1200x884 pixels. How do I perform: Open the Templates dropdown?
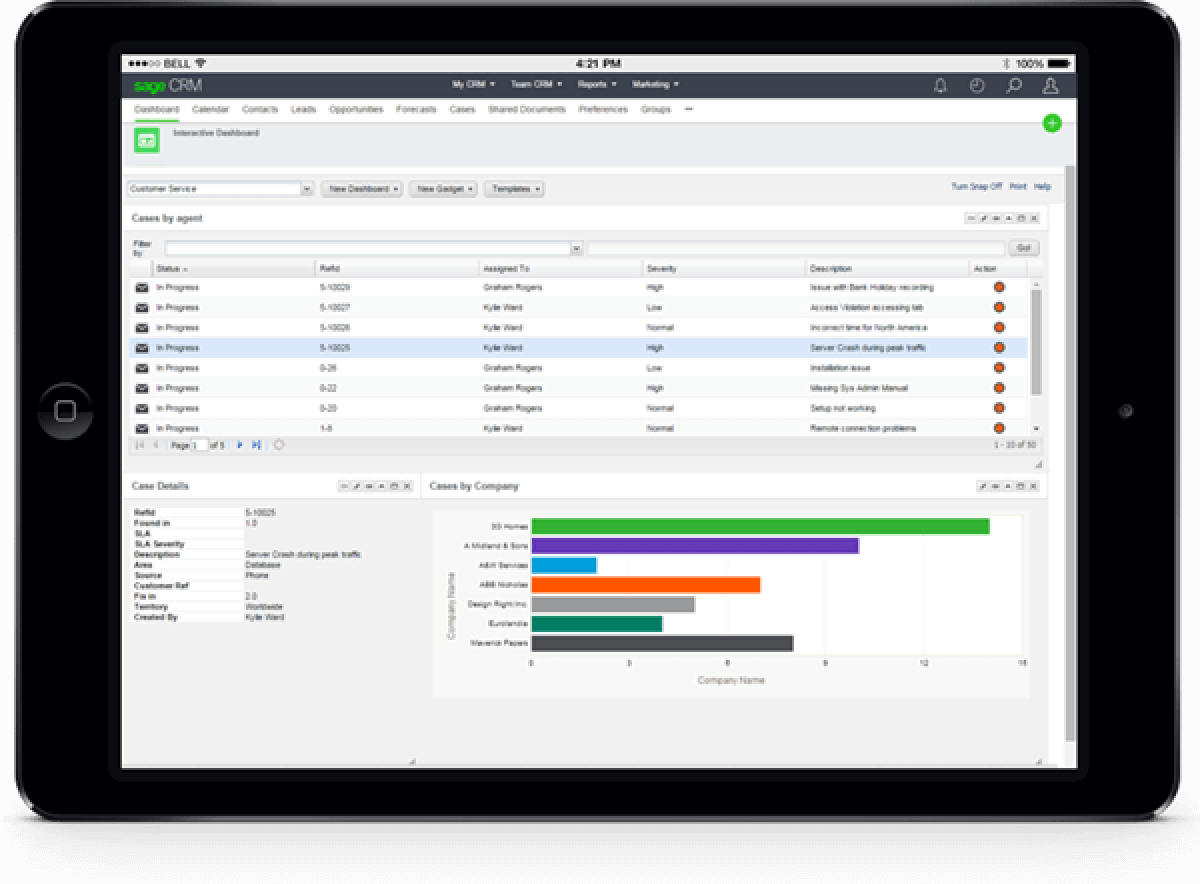coord(513,188)
